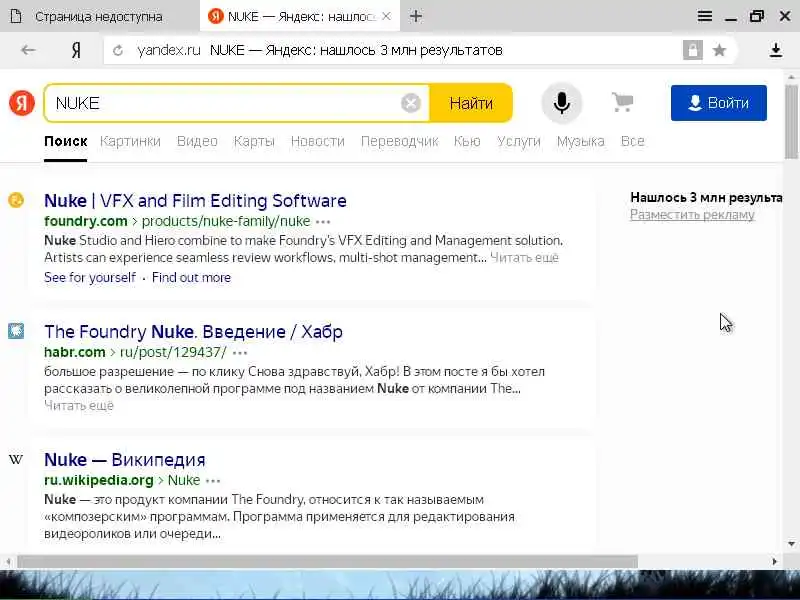Image resolution: width=800 pixels, height=600 pixels.
Task: Switch to the Видео tab
Action: [x=197, y=141]
